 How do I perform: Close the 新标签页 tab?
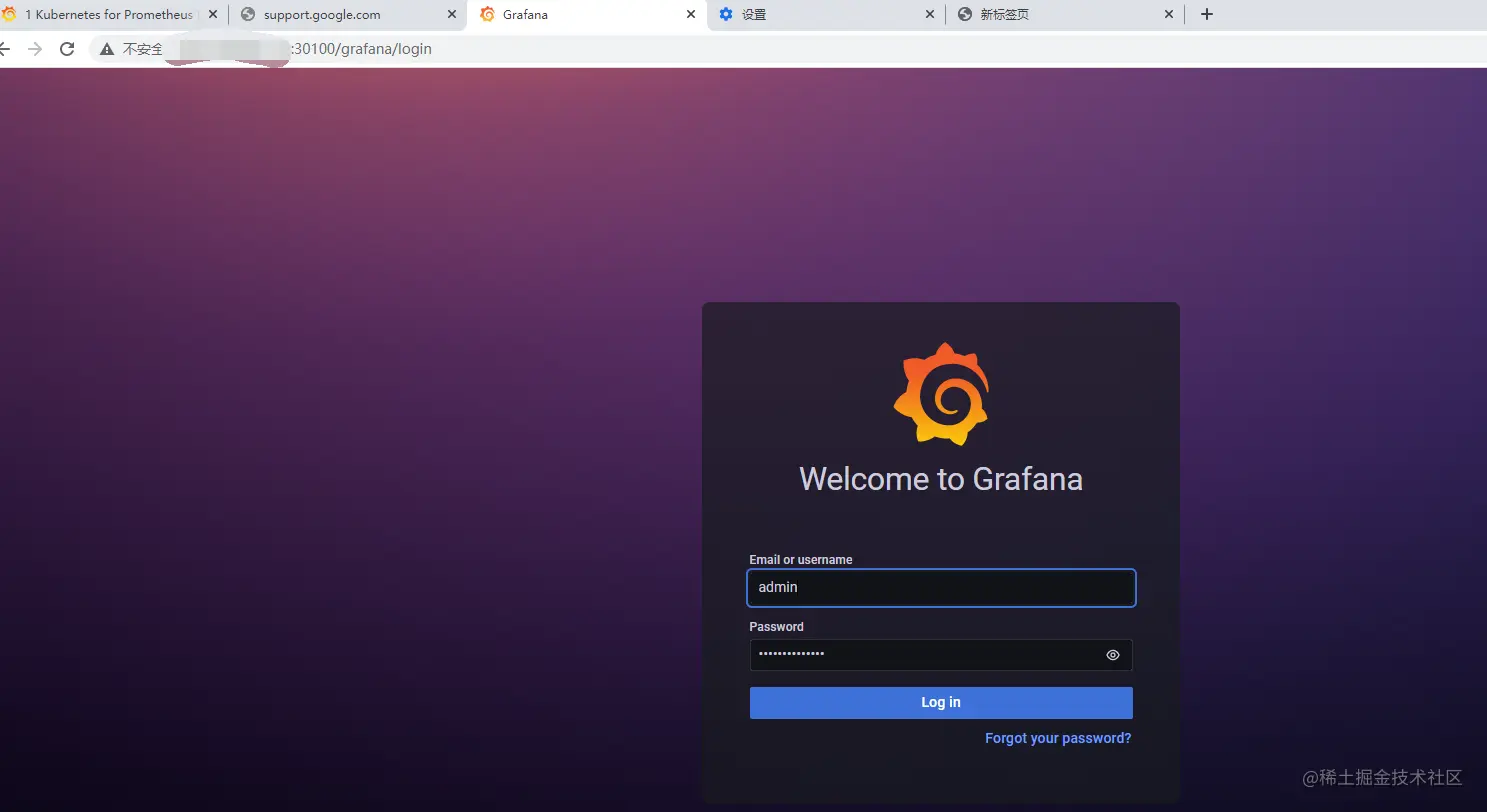click(1169, 14)
